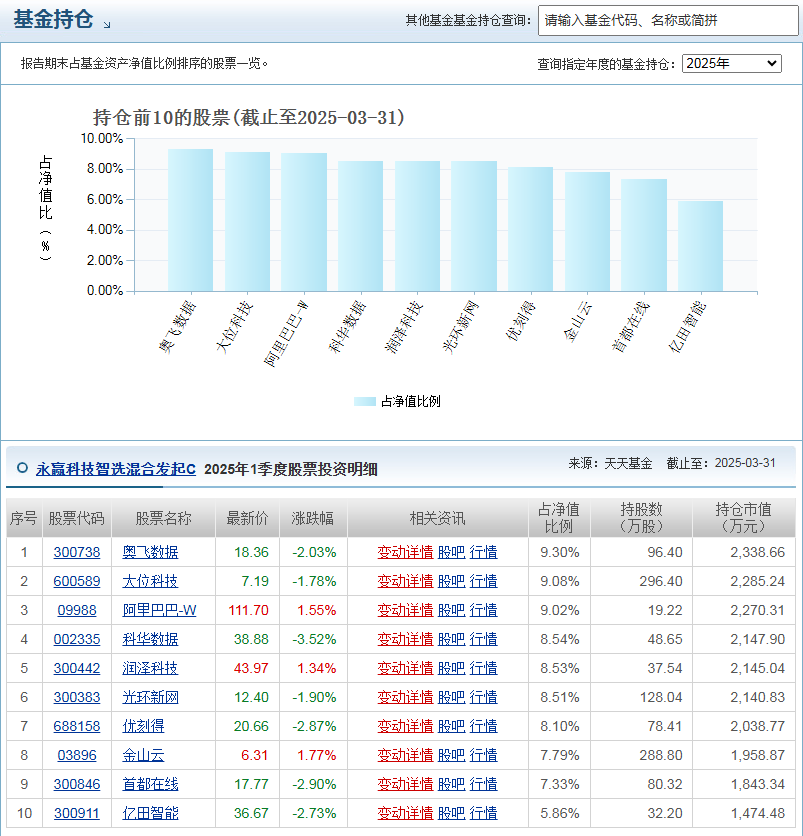
Task: Open stock code 300911 link
Action: pos(77,813)
